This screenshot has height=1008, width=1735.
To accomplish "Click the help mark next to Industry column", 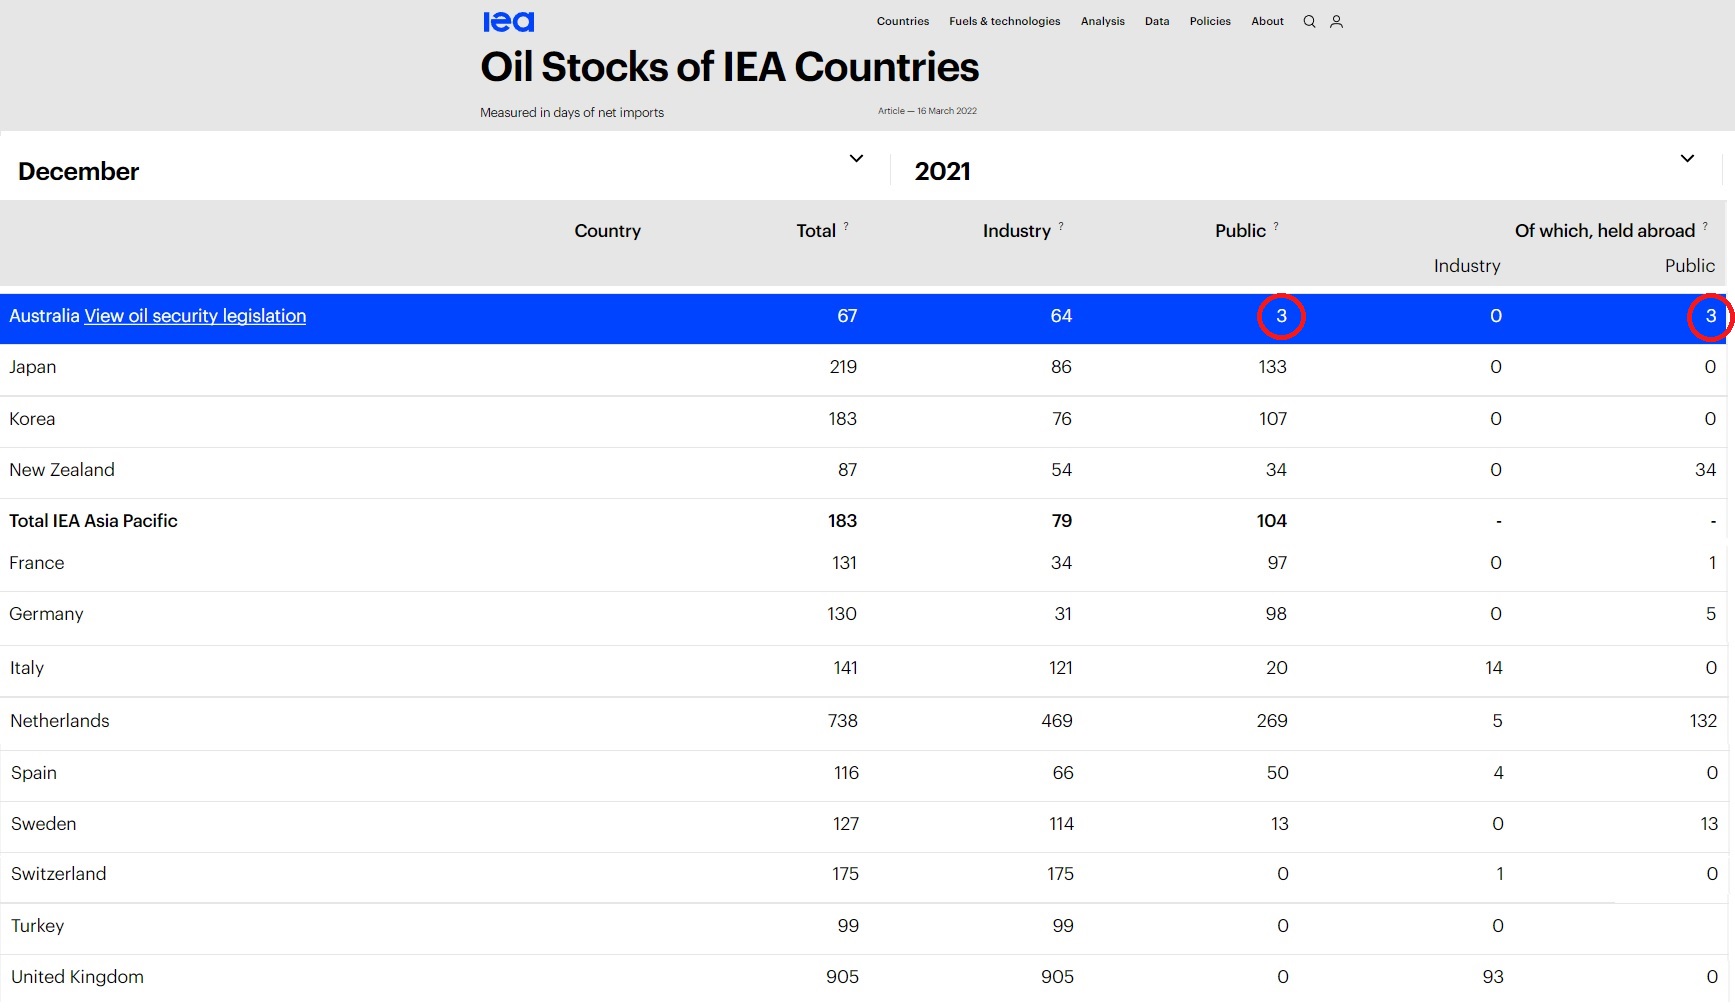I will (1061, 226).
